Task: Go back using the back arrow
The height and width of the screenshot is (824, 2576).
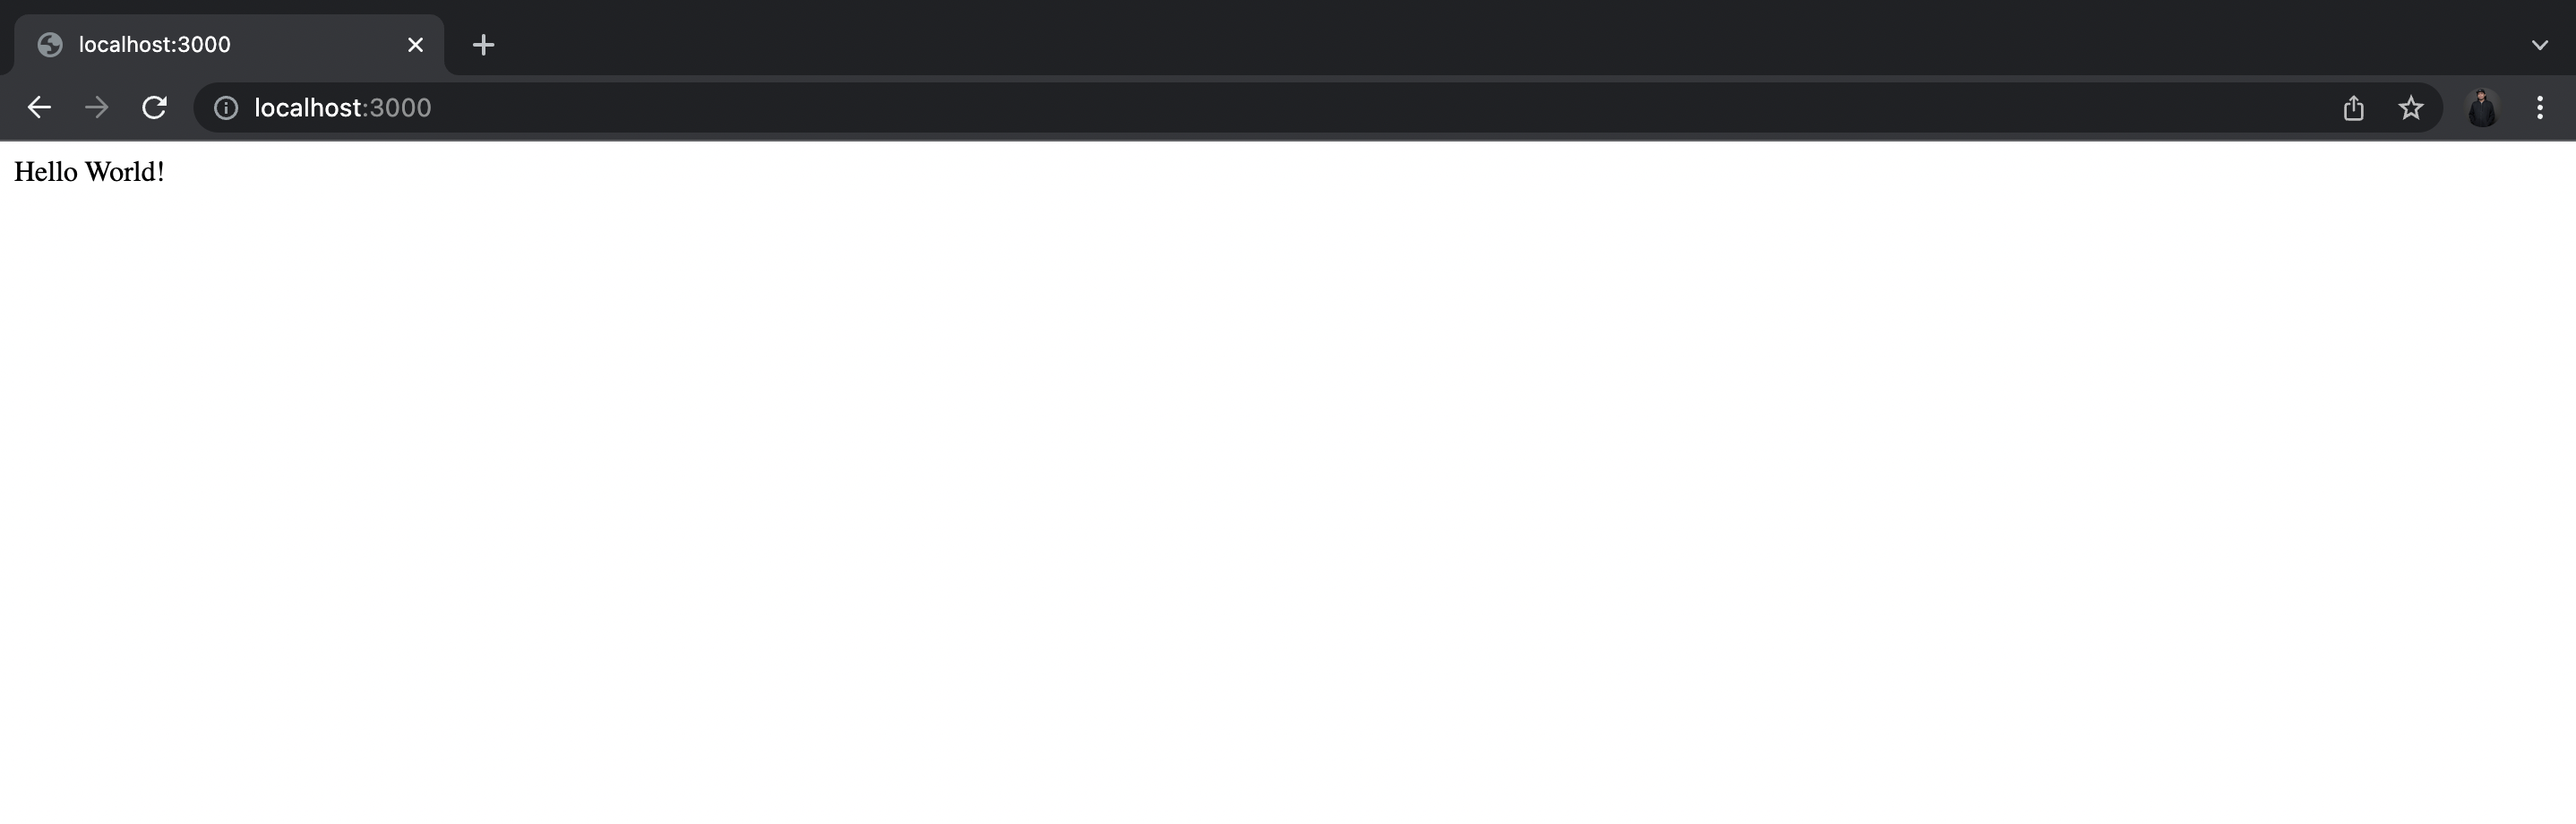Action: (x=39, y=108)
